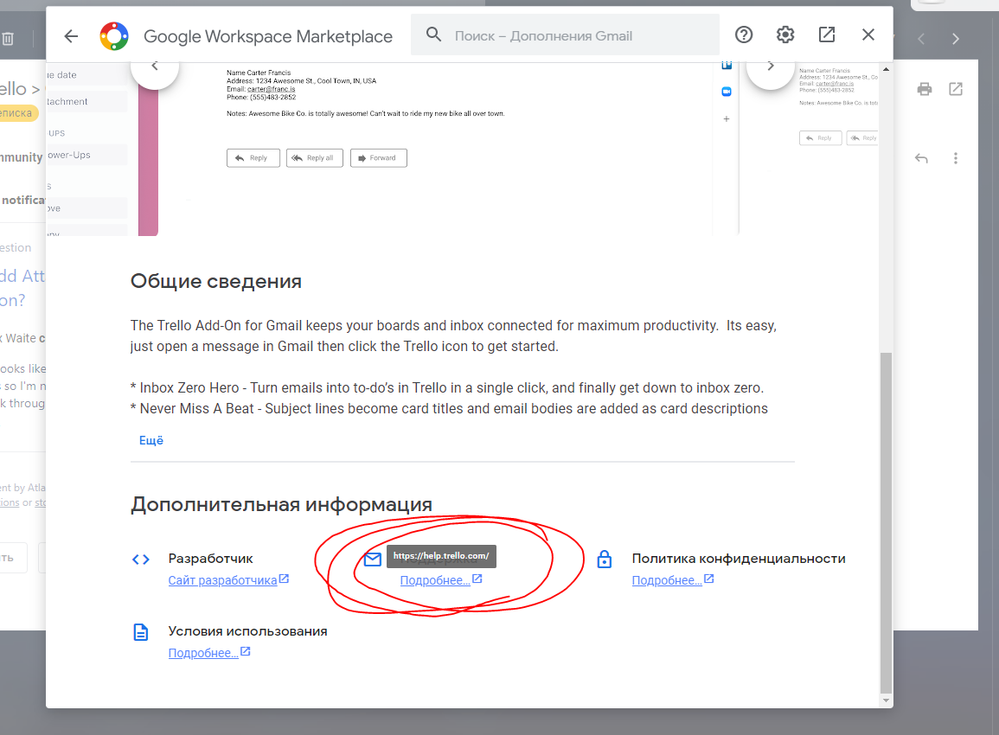This screenshot has height=735, width=999.
Task: Show next screenshot in carousel
Action: click(770, 66)
